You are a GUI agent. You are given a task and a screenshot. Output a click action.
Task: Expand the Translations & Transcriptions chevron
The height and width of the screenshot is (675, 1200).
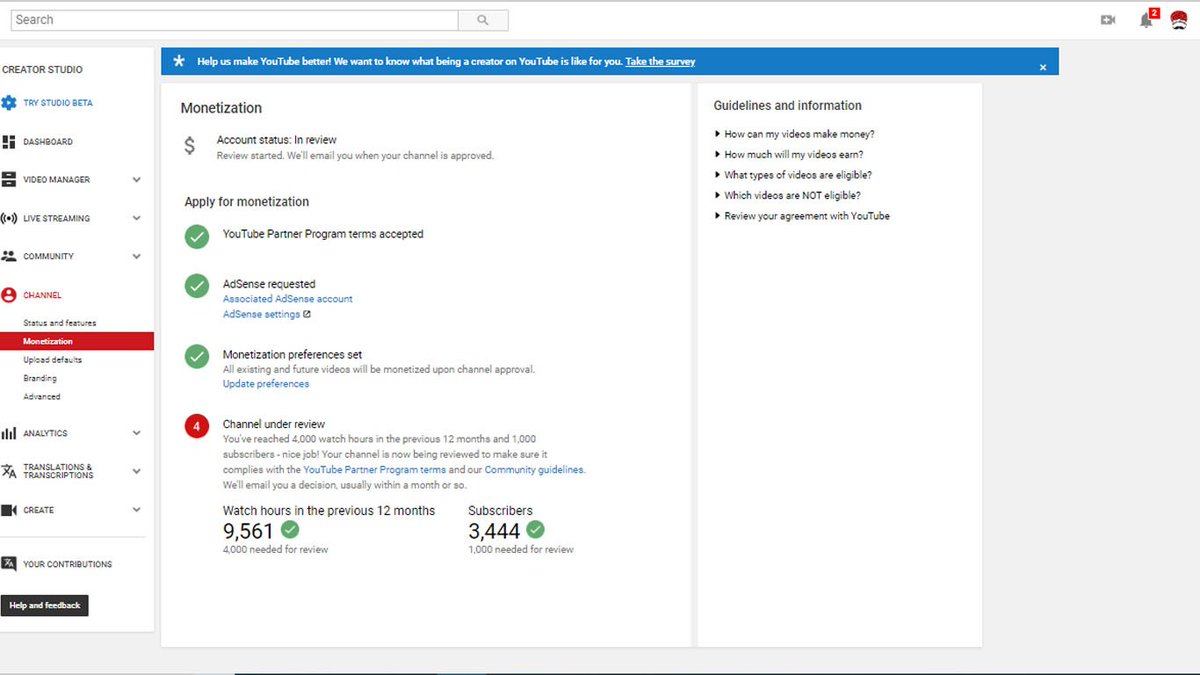(137, 471)
